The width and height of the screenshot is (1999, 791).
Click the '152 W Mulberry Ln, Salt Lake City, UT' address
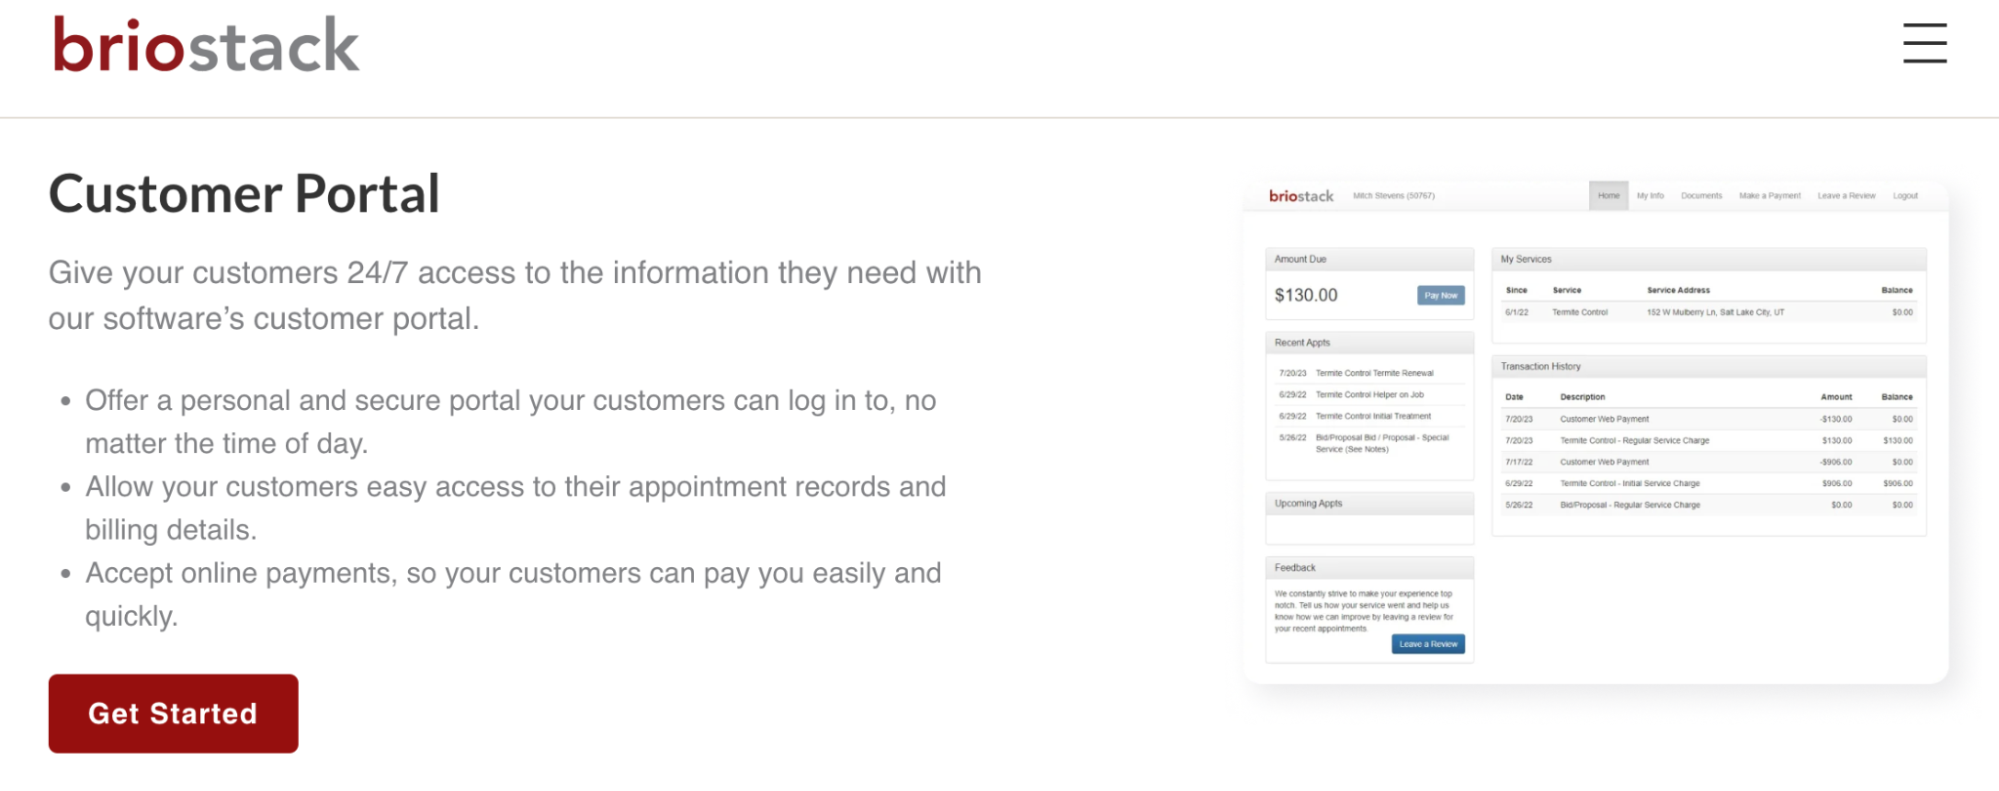click(x=1715, y=312)
